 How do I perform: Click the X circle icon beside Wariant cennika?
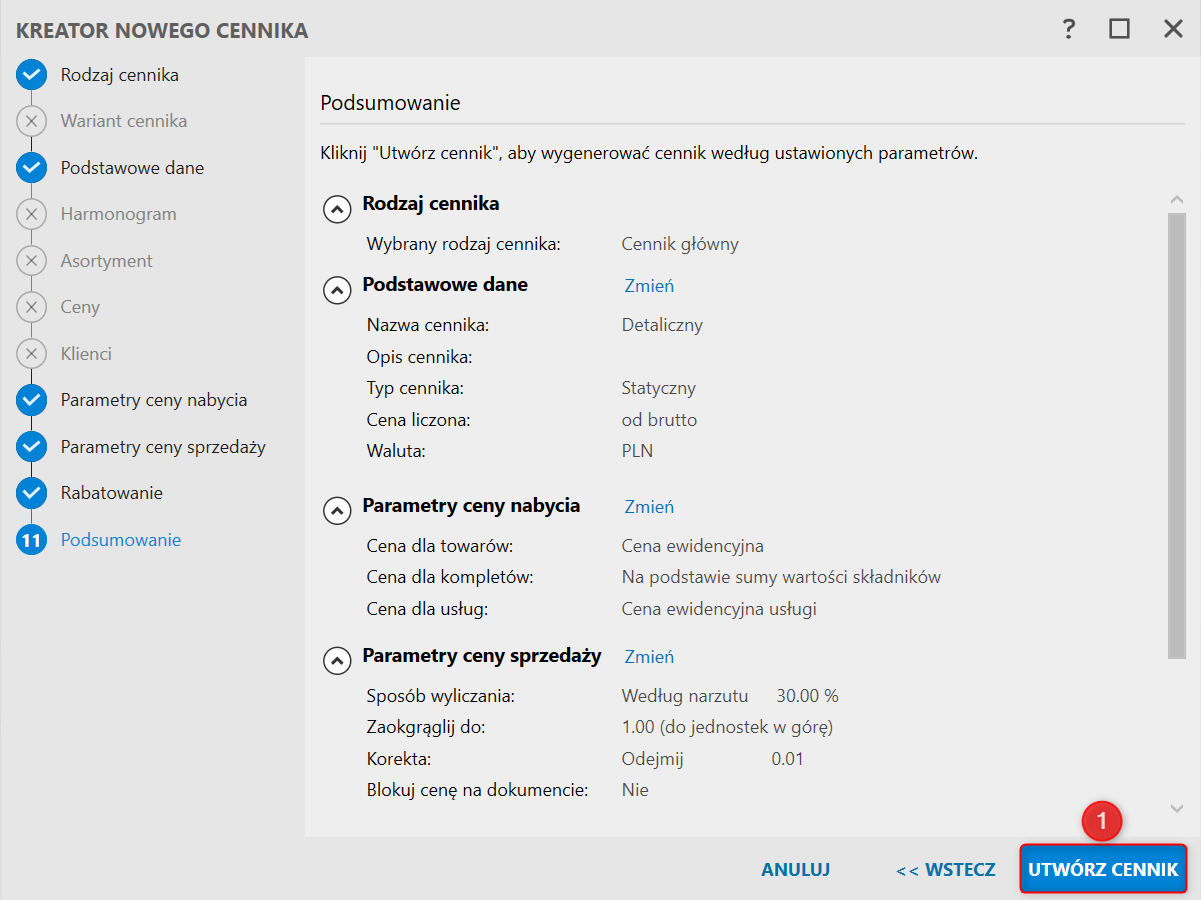point(32,121)
